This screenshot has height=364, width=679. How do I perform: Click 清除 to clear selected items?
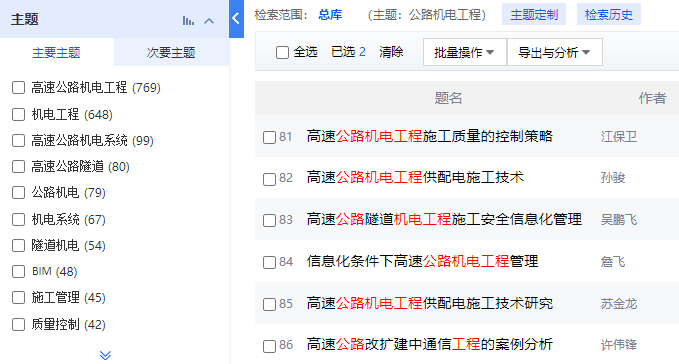(x=391, y=52)
